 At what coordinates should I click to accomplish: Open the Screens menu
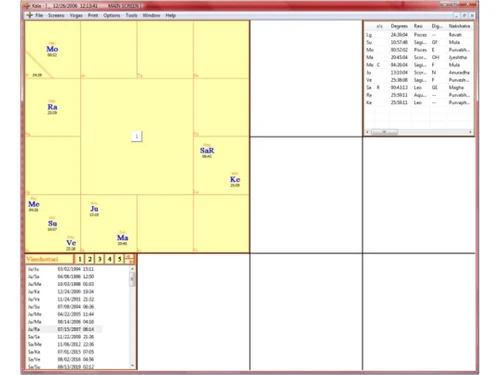click(56, 15)
